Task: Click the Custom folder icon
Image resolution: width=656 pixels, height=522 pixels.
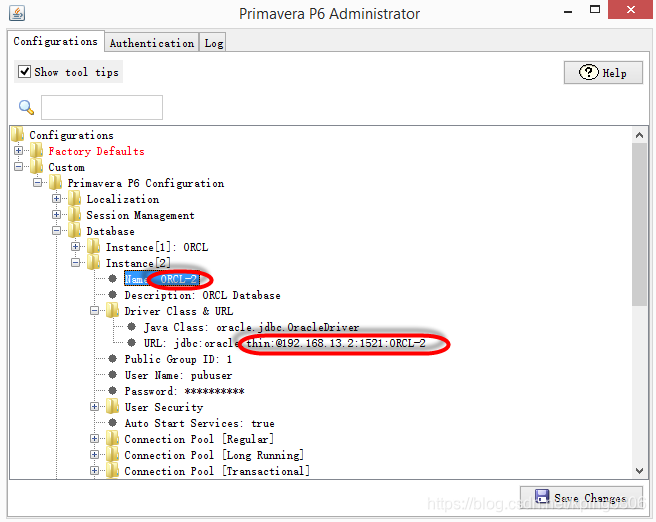Action: pos(37,166)
